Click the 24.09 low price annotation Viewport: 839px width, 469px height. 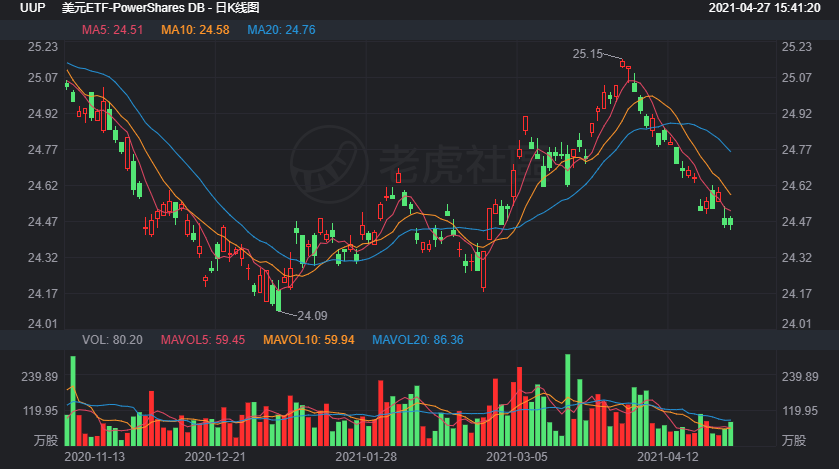point(312,316)
